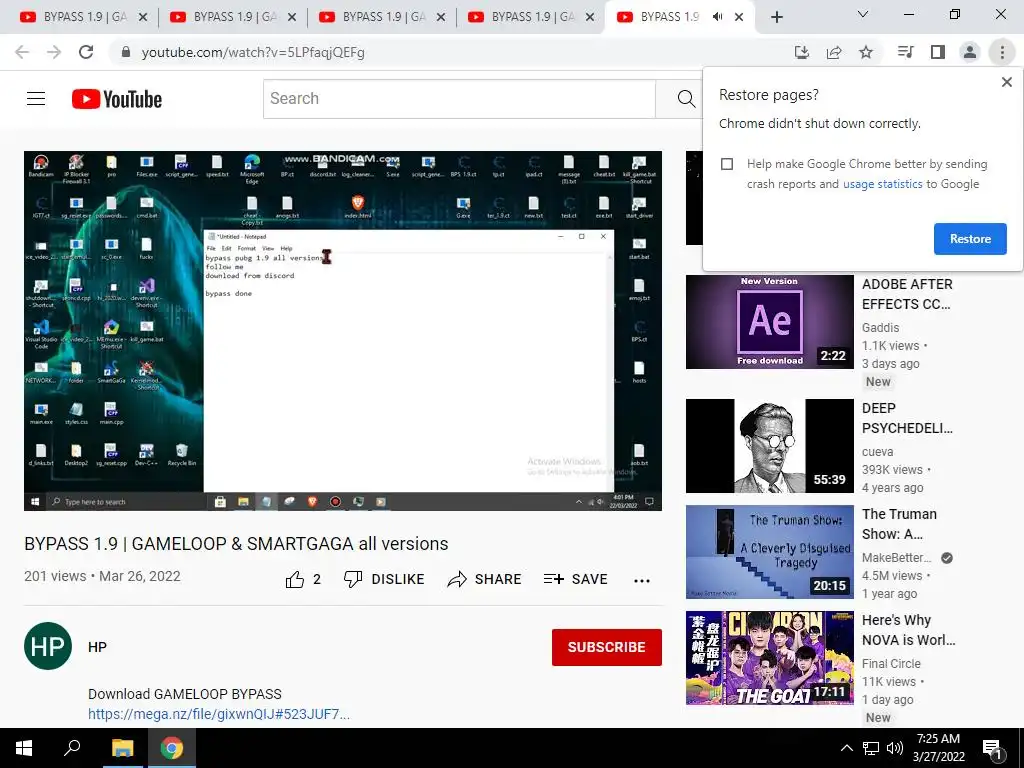Open Here's Why NOVA video thumbnail

[x=769, y=658]
